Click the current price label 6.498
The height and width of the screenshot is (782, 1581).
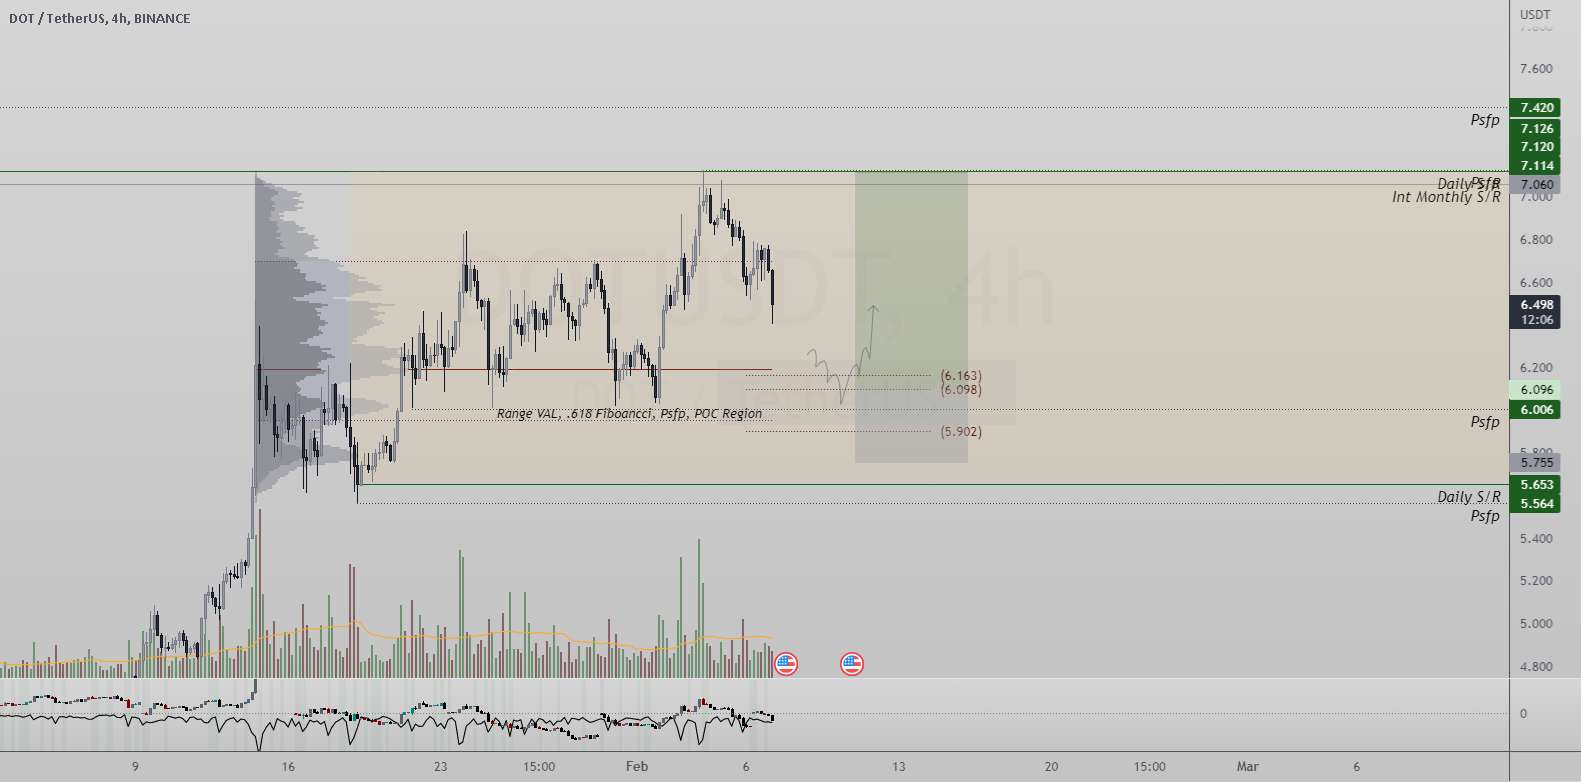pos(1535,304)
